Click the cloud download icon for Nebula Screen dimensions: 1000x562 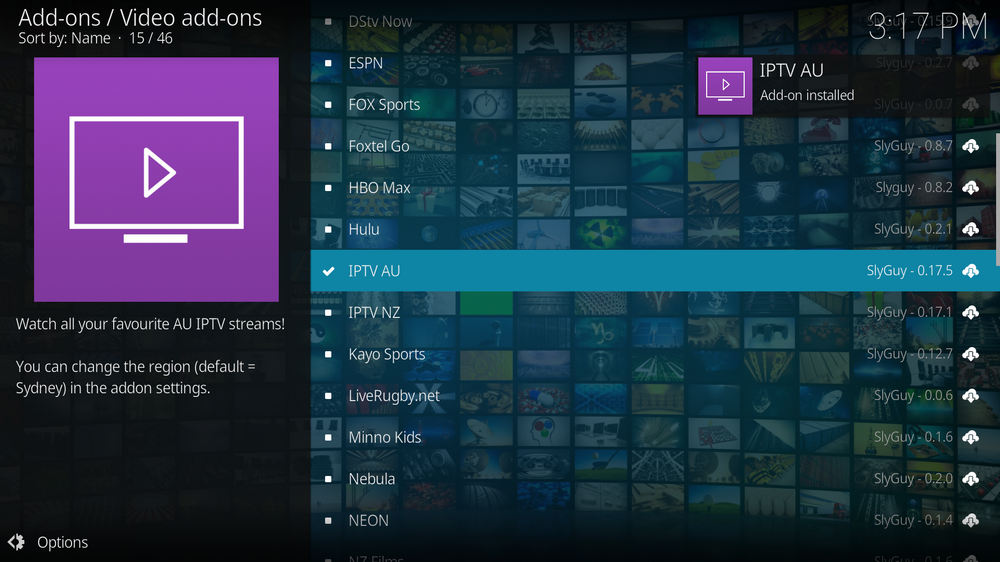point(970,479)
